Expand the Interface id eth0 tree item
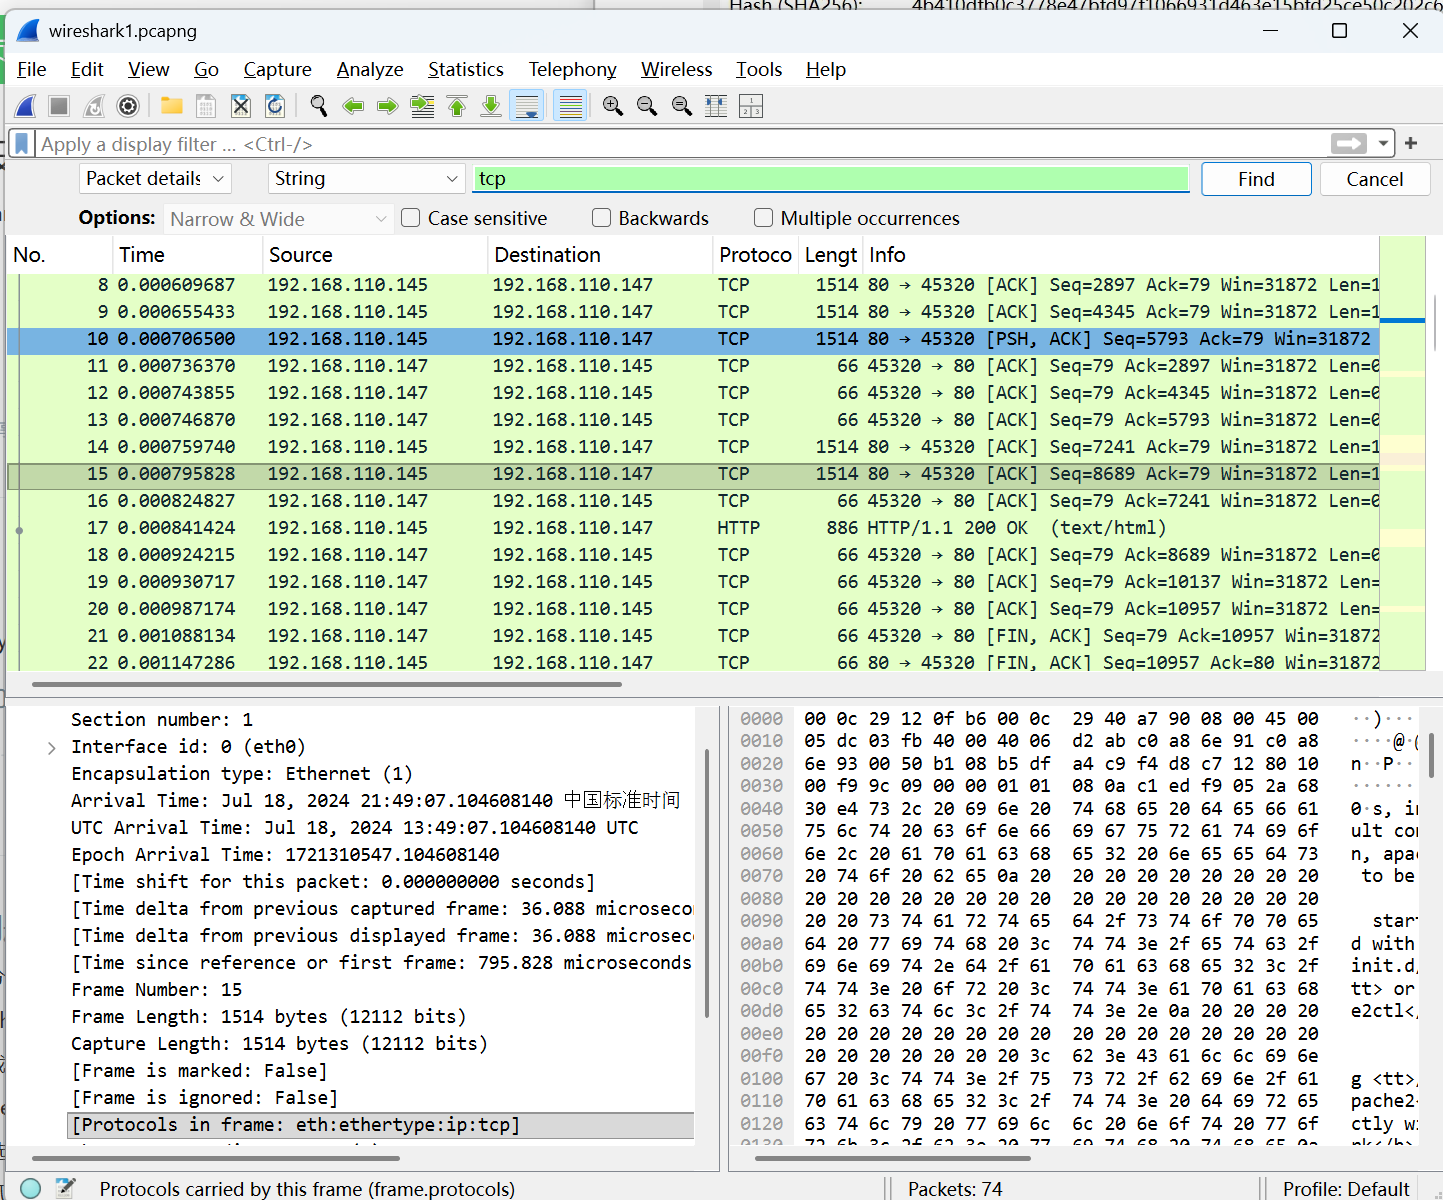This screenshot has width=1443, height=1200. coord(52,747)
